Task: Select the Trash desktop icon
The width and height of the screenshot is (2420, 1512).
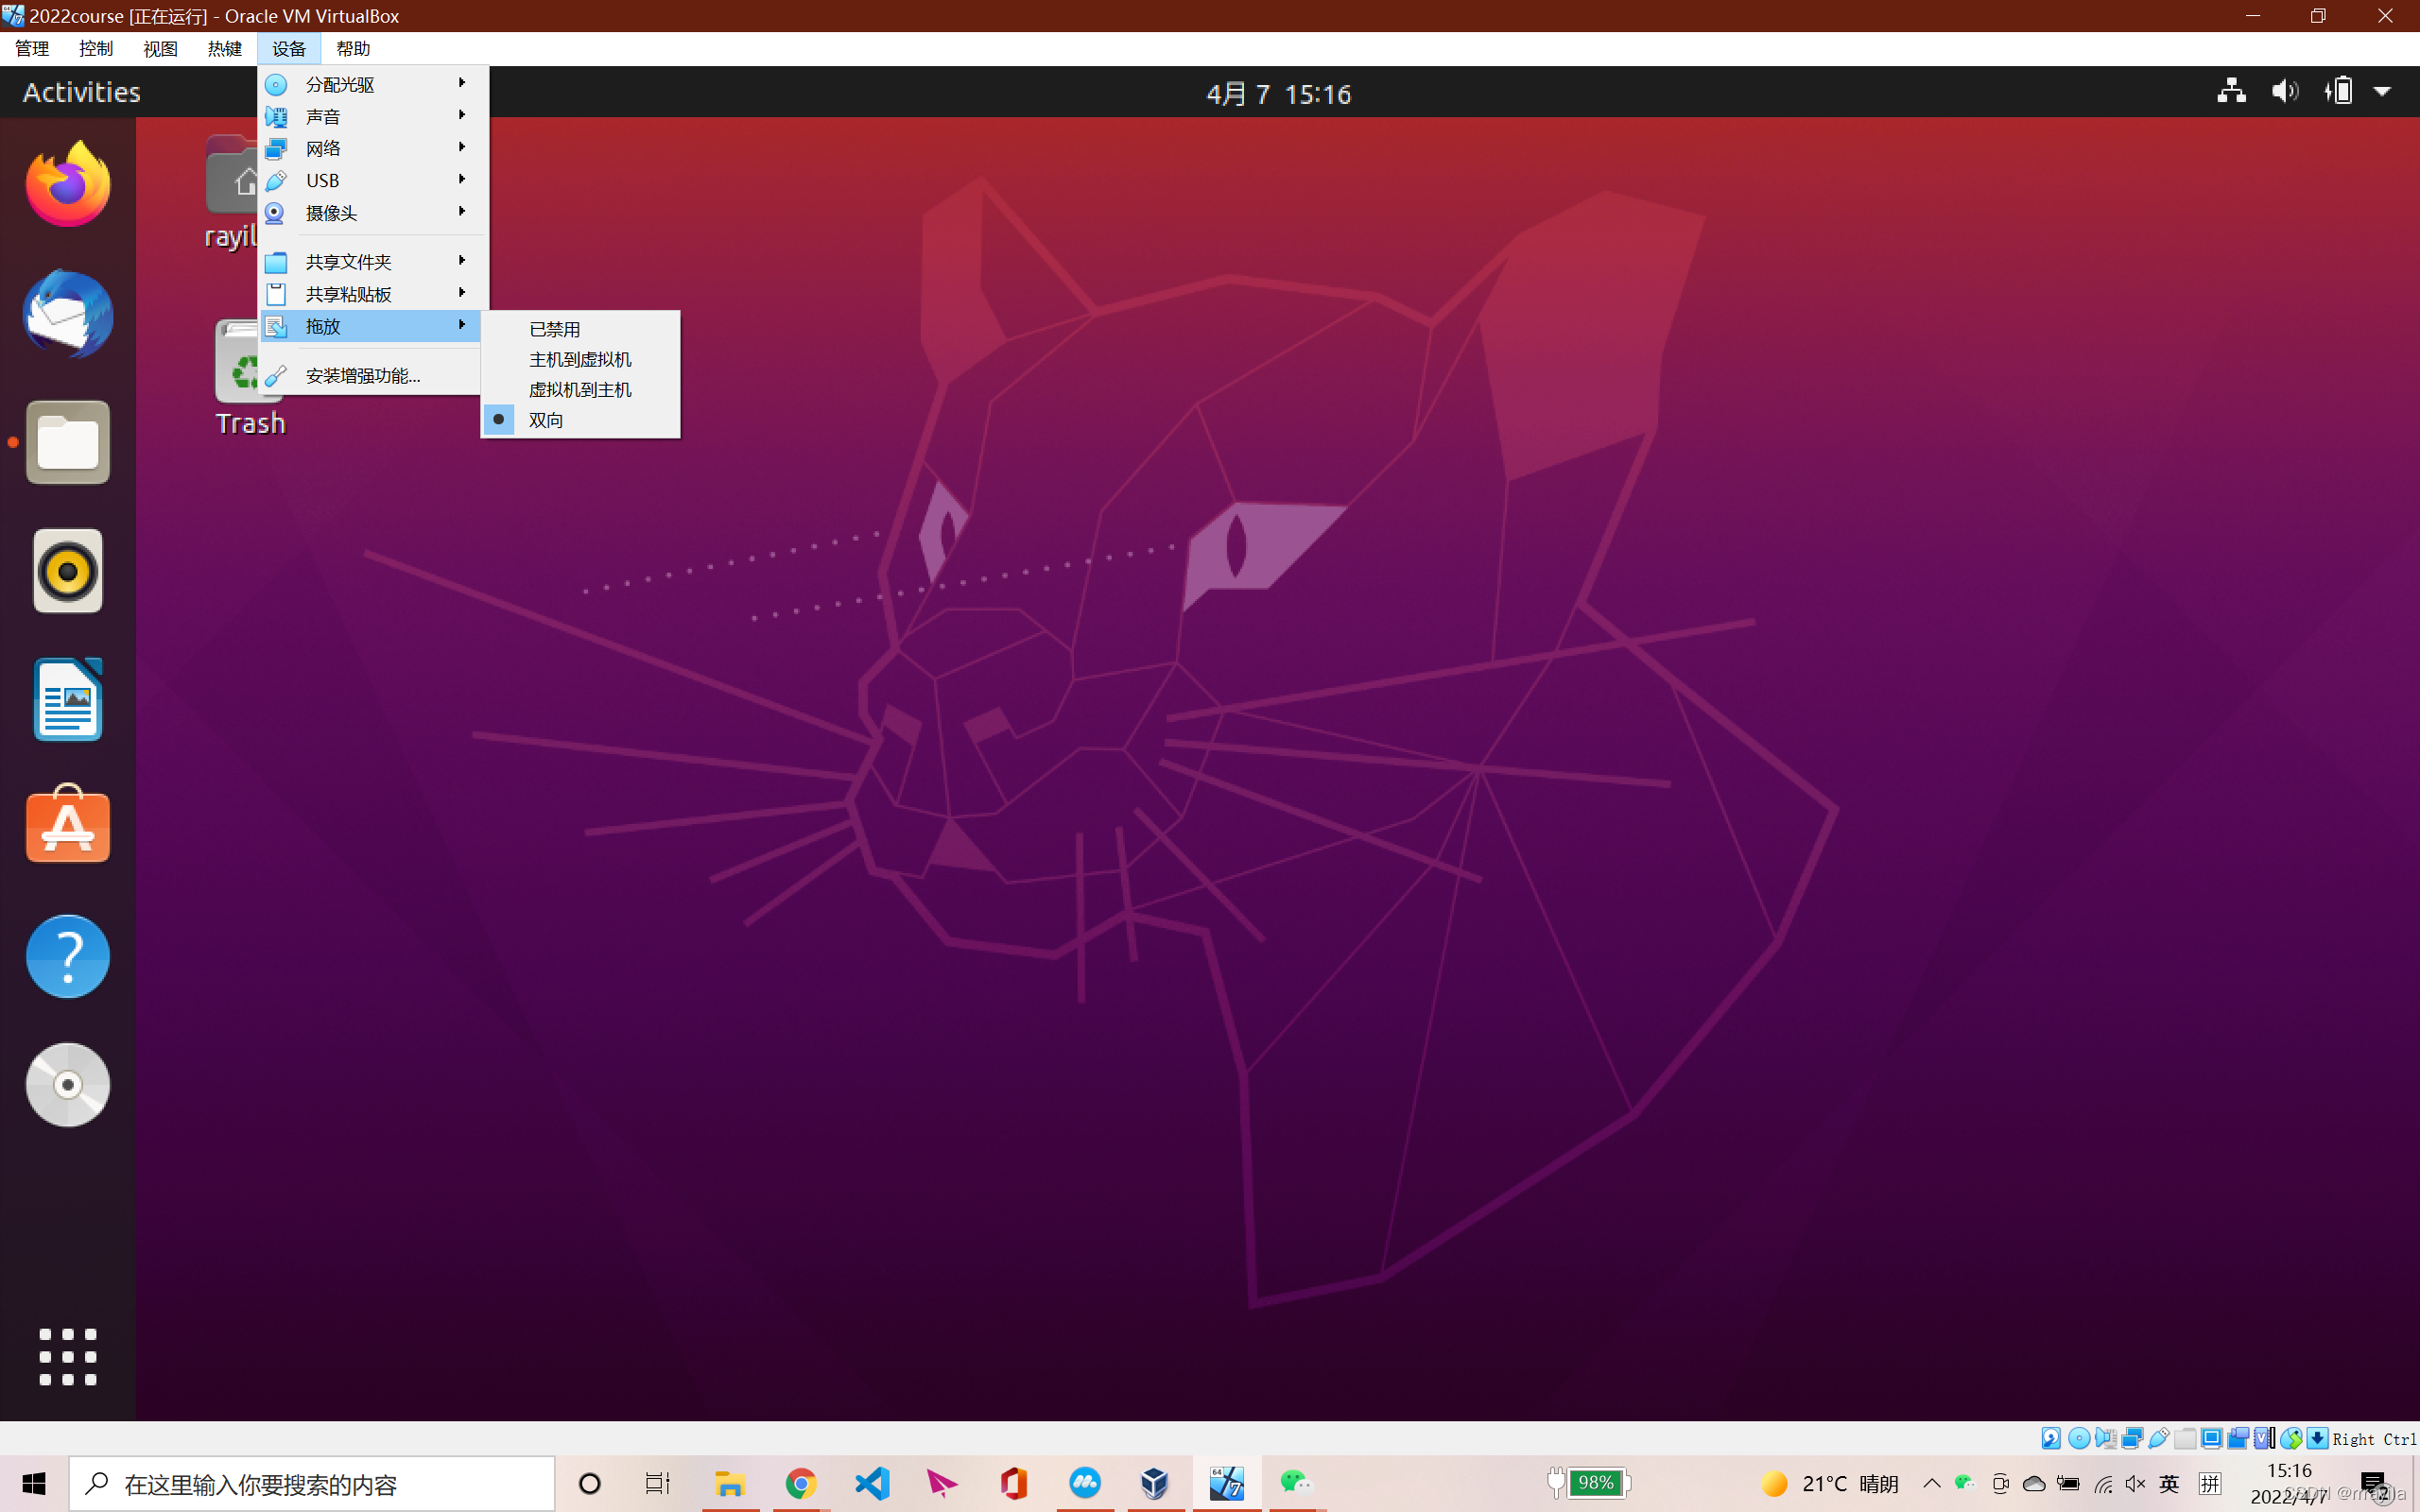Action: click(x=250, y=378)
